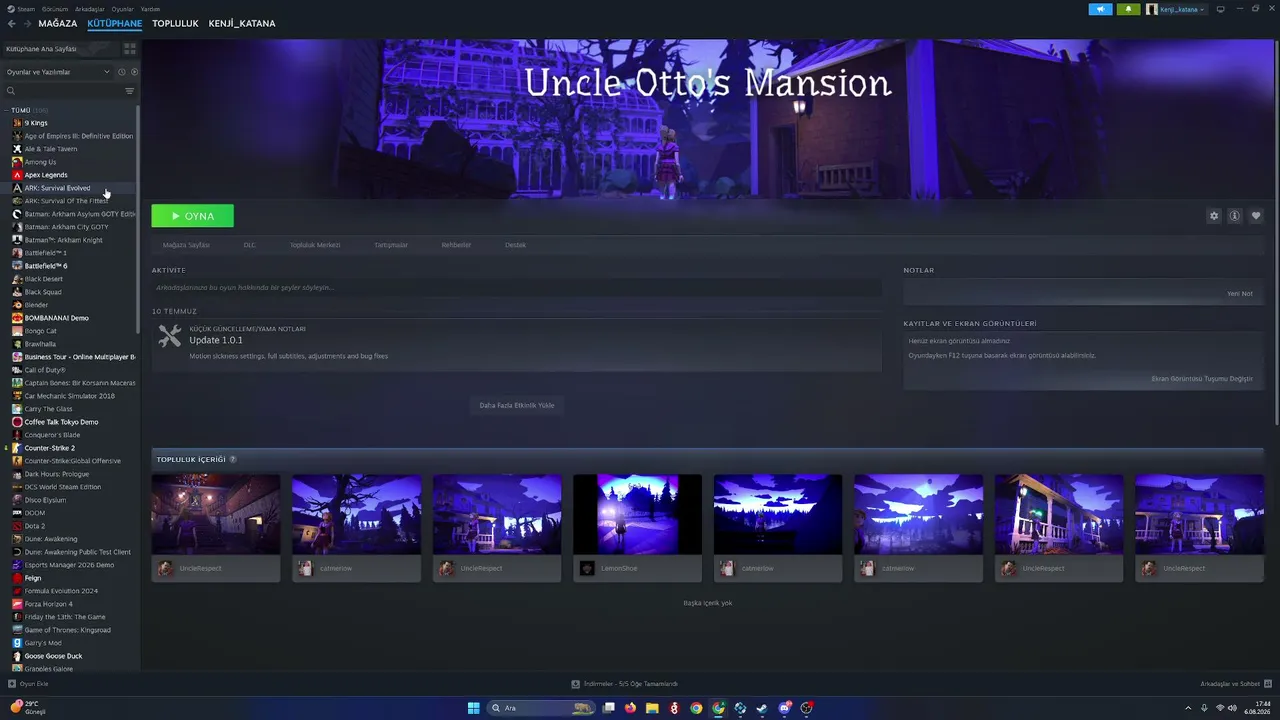This screenshot has height=720, width=1280.
Task: Open the Arkadaşlar menu
Action: (90, 9)
